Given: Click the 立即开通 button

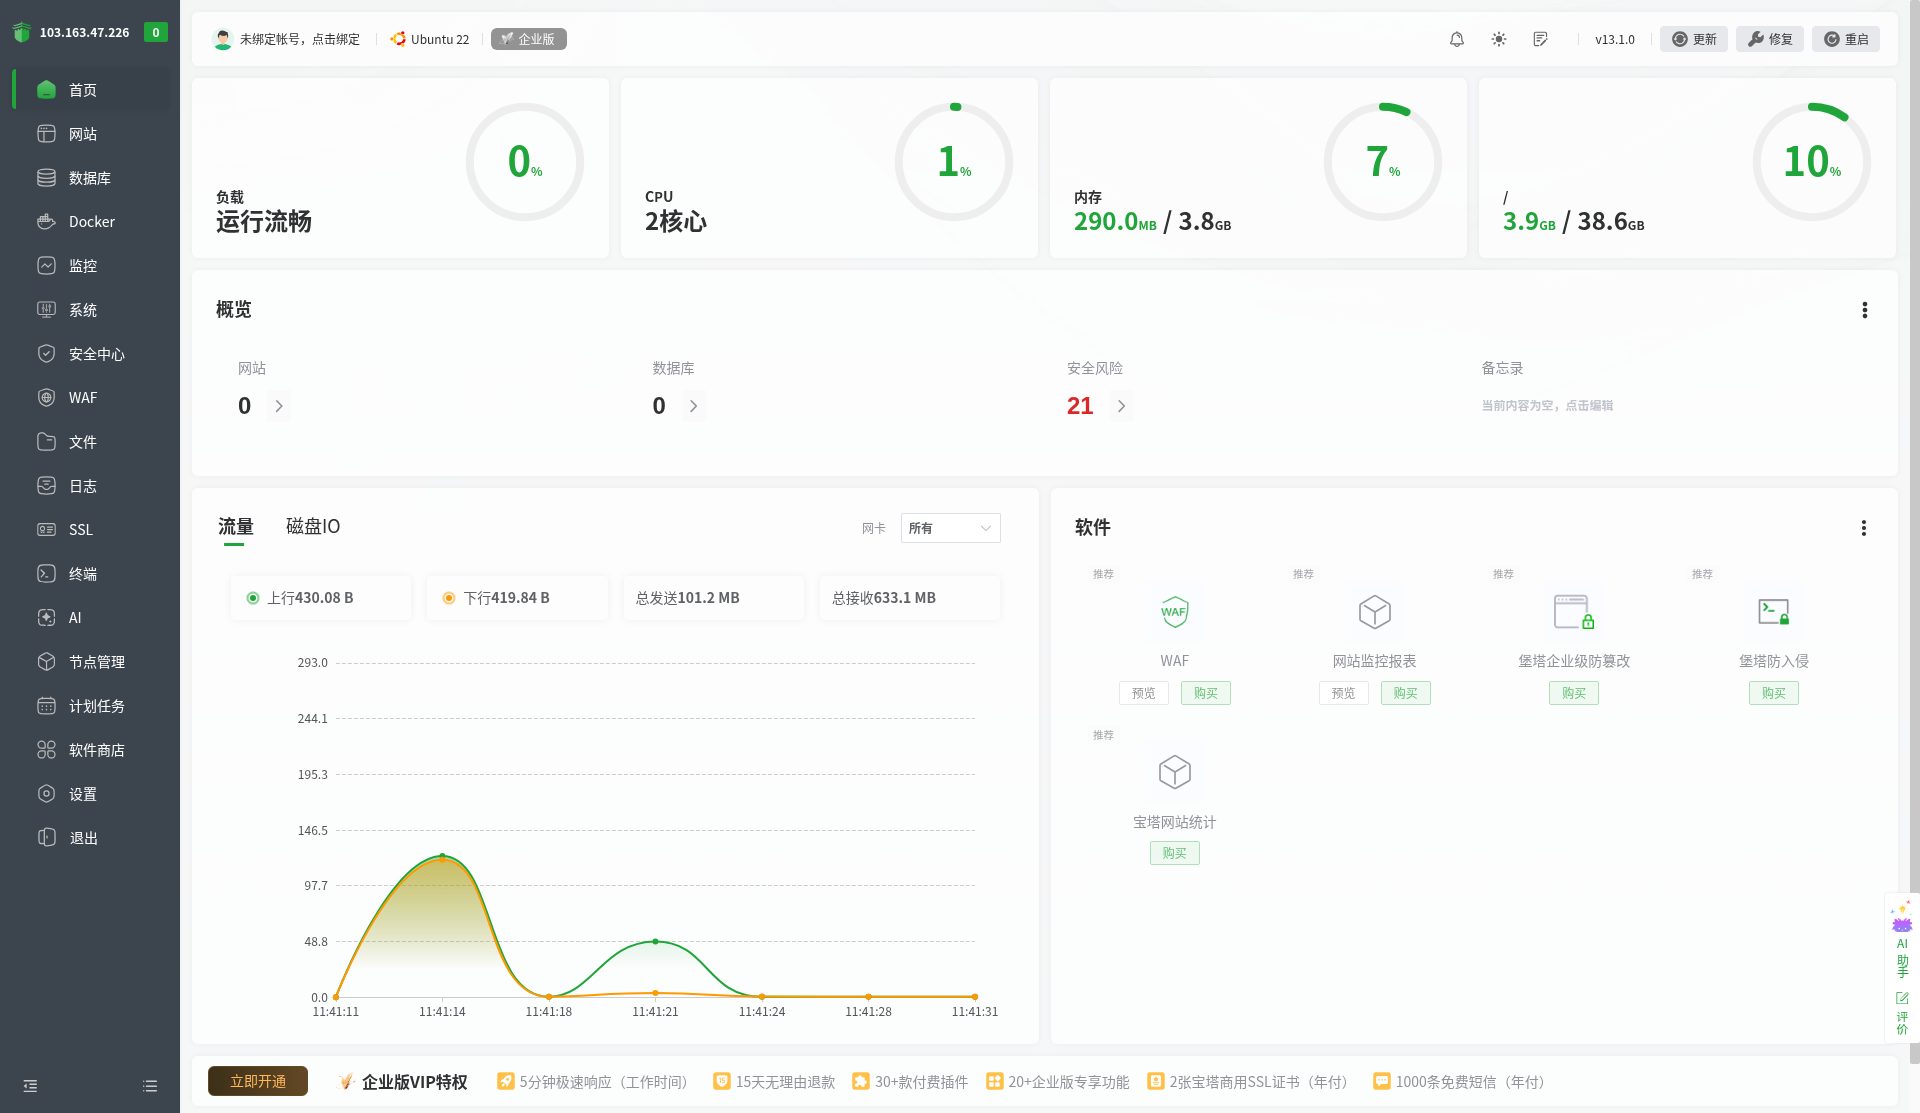Looking at the screenshot, I should (x=258, y=1081).
